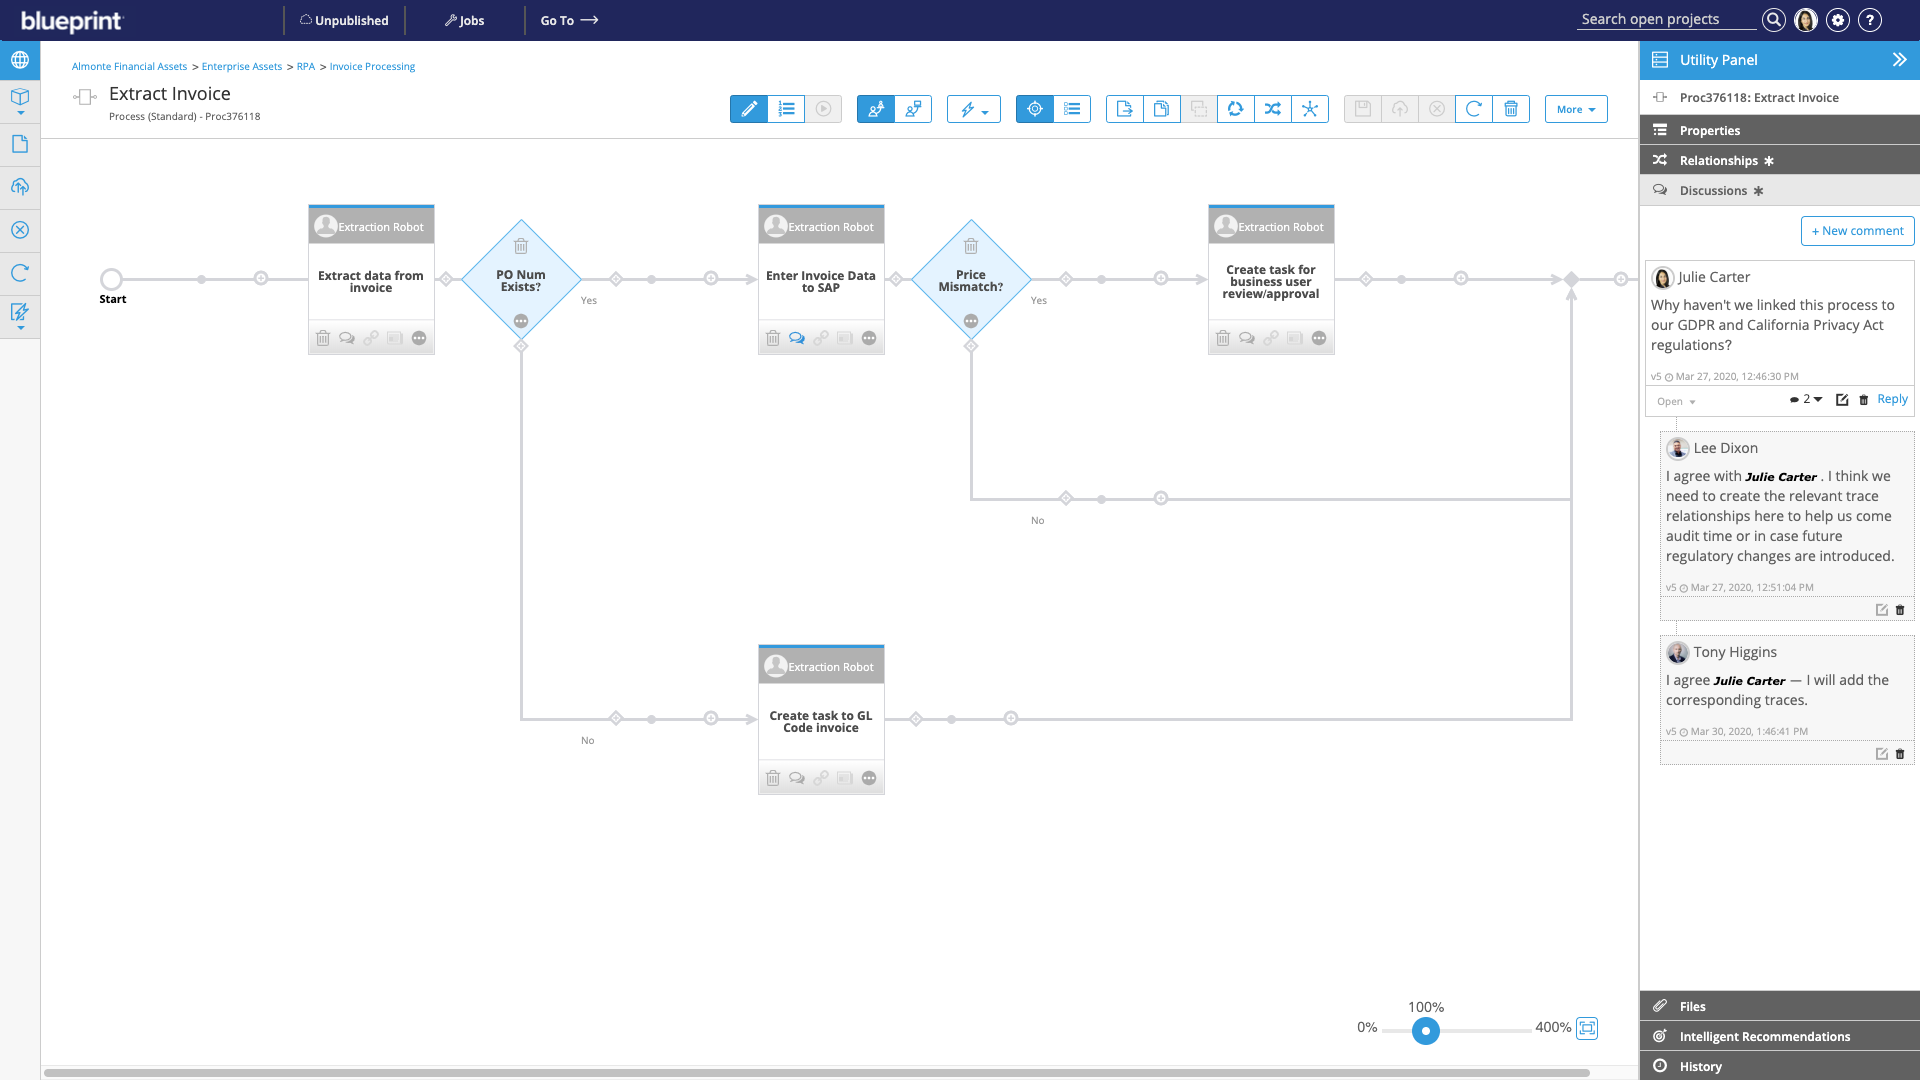Expand the Open status dropdown on Julie Carter's comment
1920x1080 pixels.
click(x=1676, y=401)
